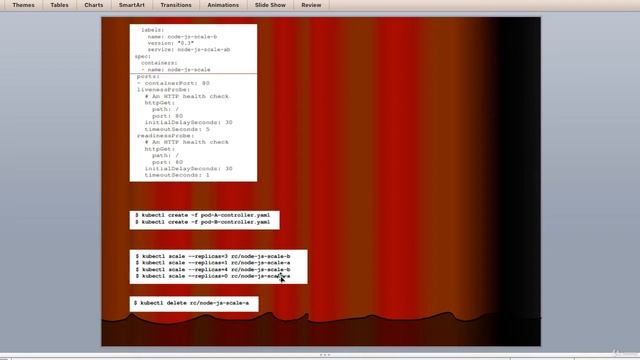Viewport: 640px width, 360px height.
Task: Open the Slide Show tab
Action: pos(270,5)
